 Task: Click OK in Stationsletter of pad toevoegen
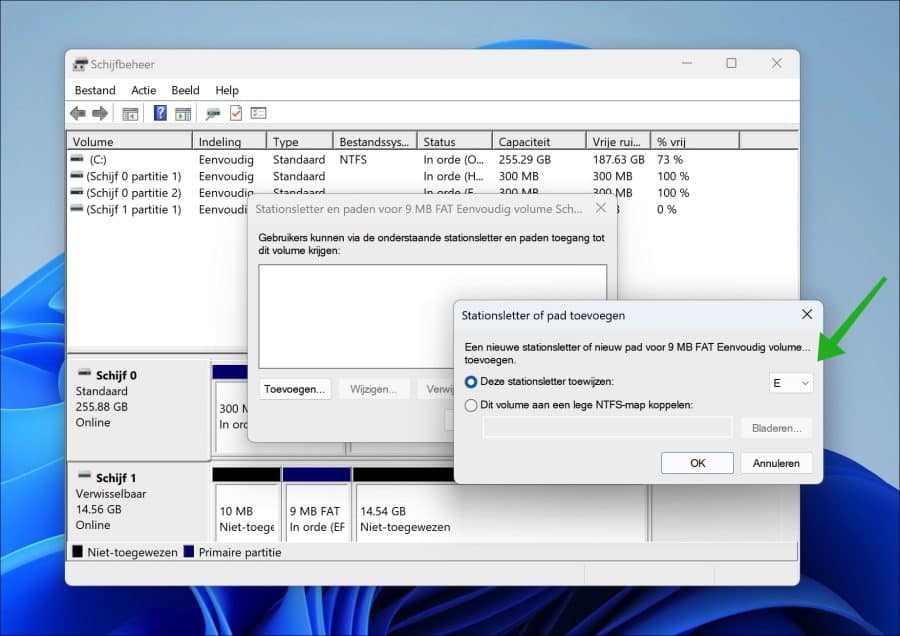(697, 463)
